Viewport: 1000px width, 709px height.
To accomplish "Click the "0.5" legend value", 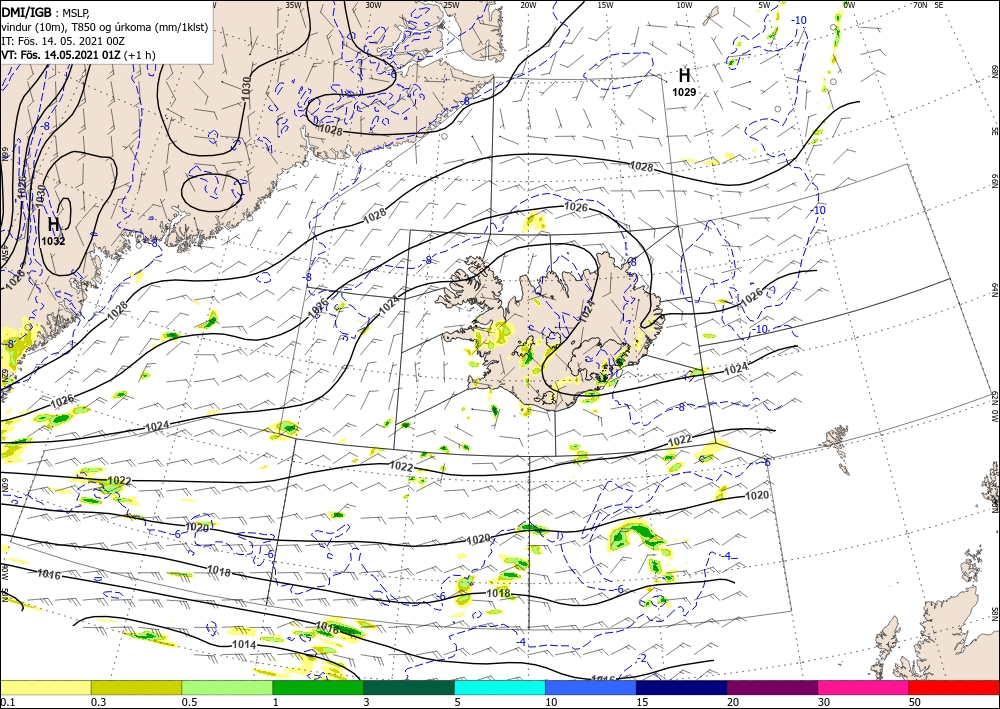I will pyautogui.click(x=188, y=702).
